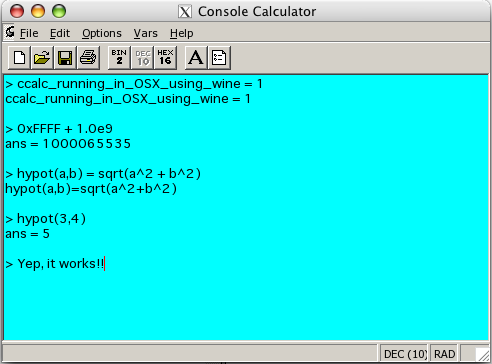The width and height of the screenshot is (492, 364).
Task: Close the window with the red button
Action: [17, 11]
